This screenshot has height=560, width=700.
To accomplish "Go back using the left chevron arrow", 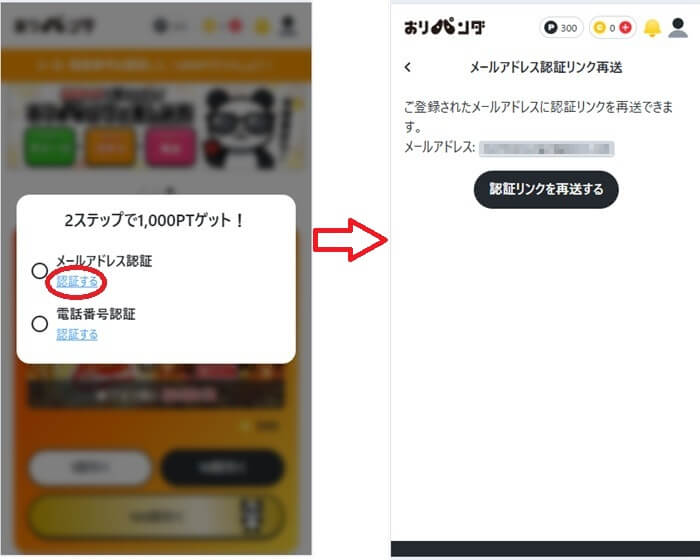I will pyautogui.click(x=408, y=67).
